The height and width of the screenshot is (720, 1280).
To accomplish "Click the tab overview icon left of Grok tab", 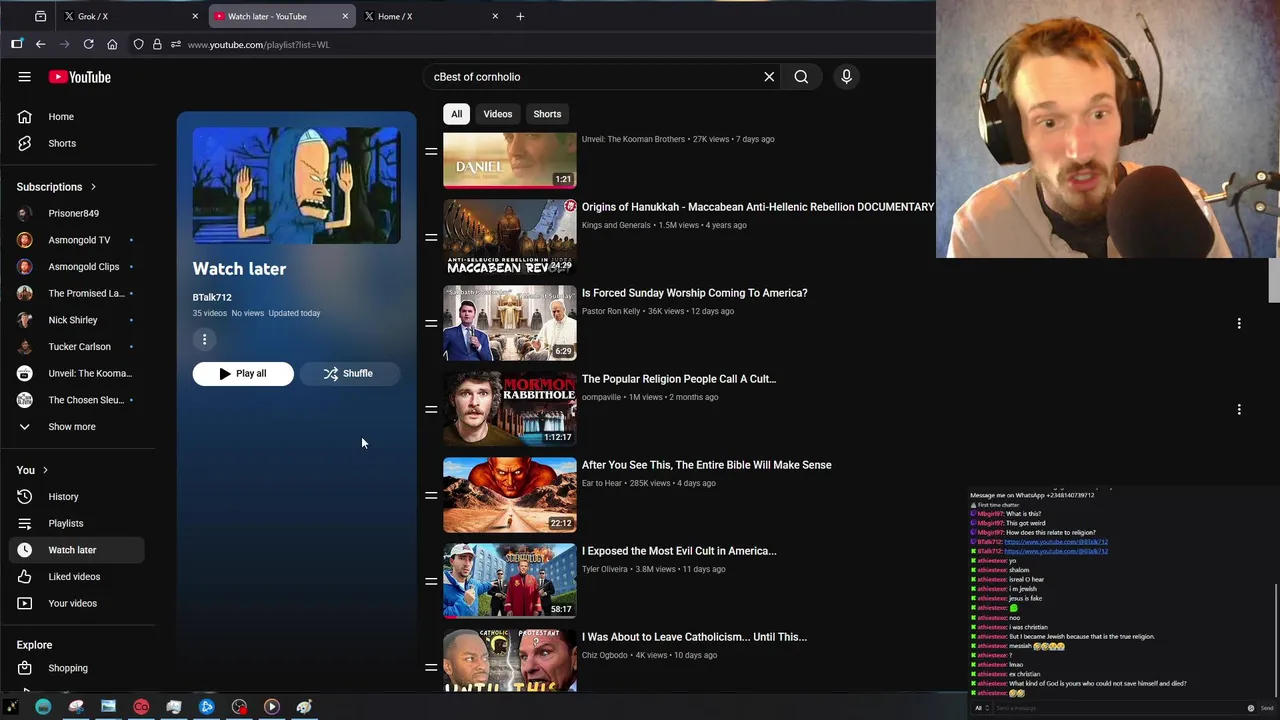I will tap(40, 16).
